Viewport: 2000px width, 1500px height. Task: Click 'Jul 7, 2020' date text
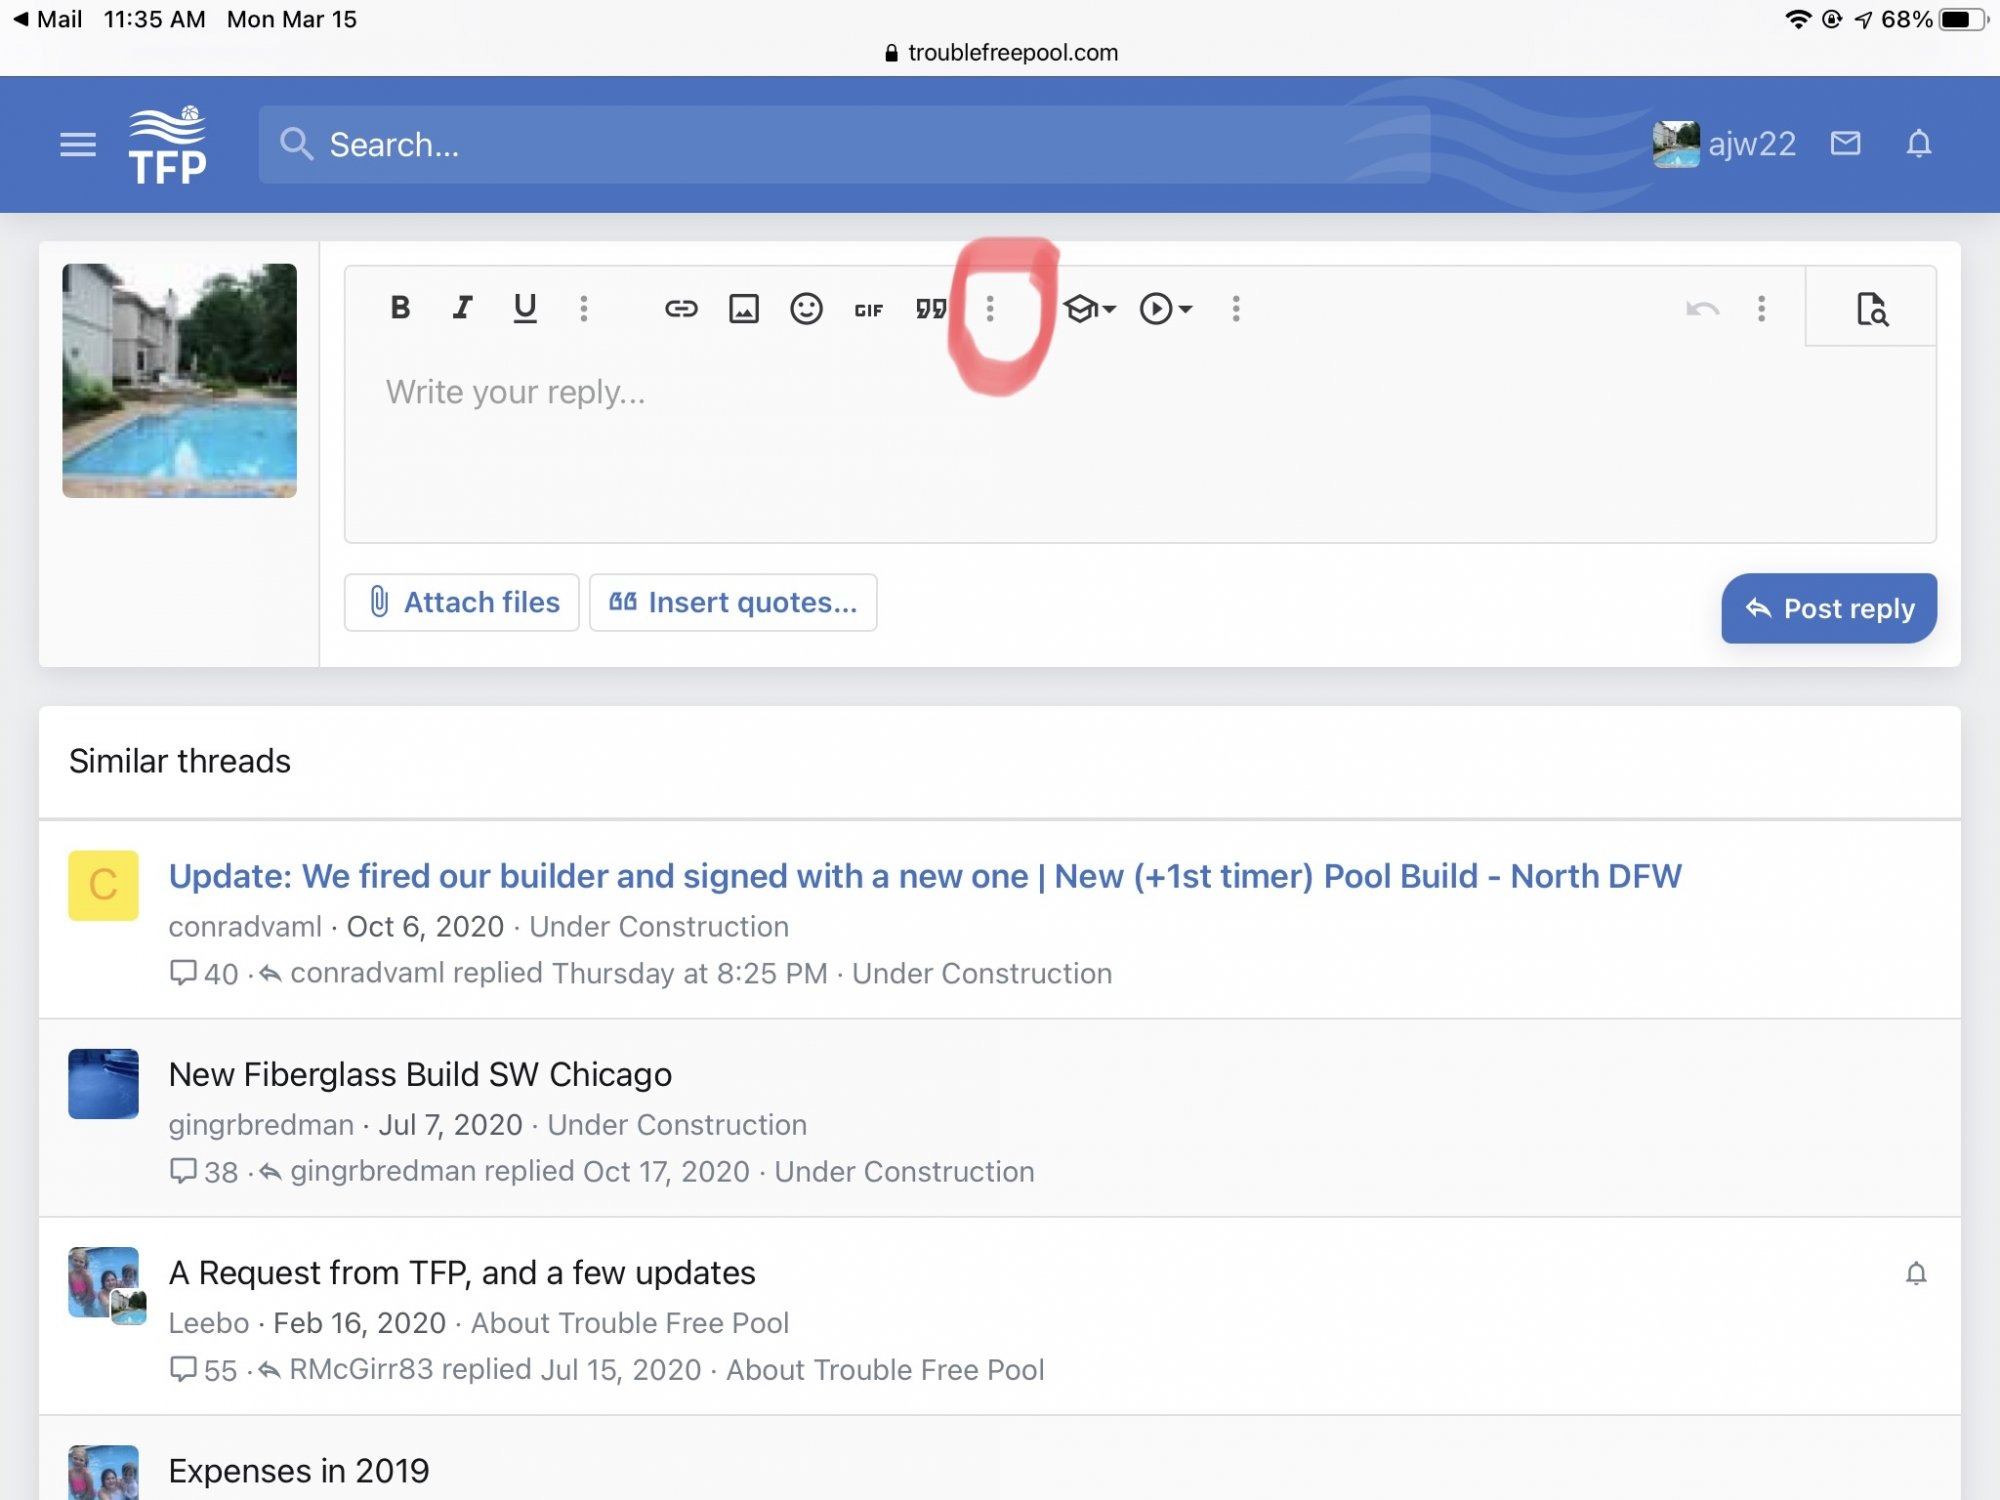coord(450,1125)
